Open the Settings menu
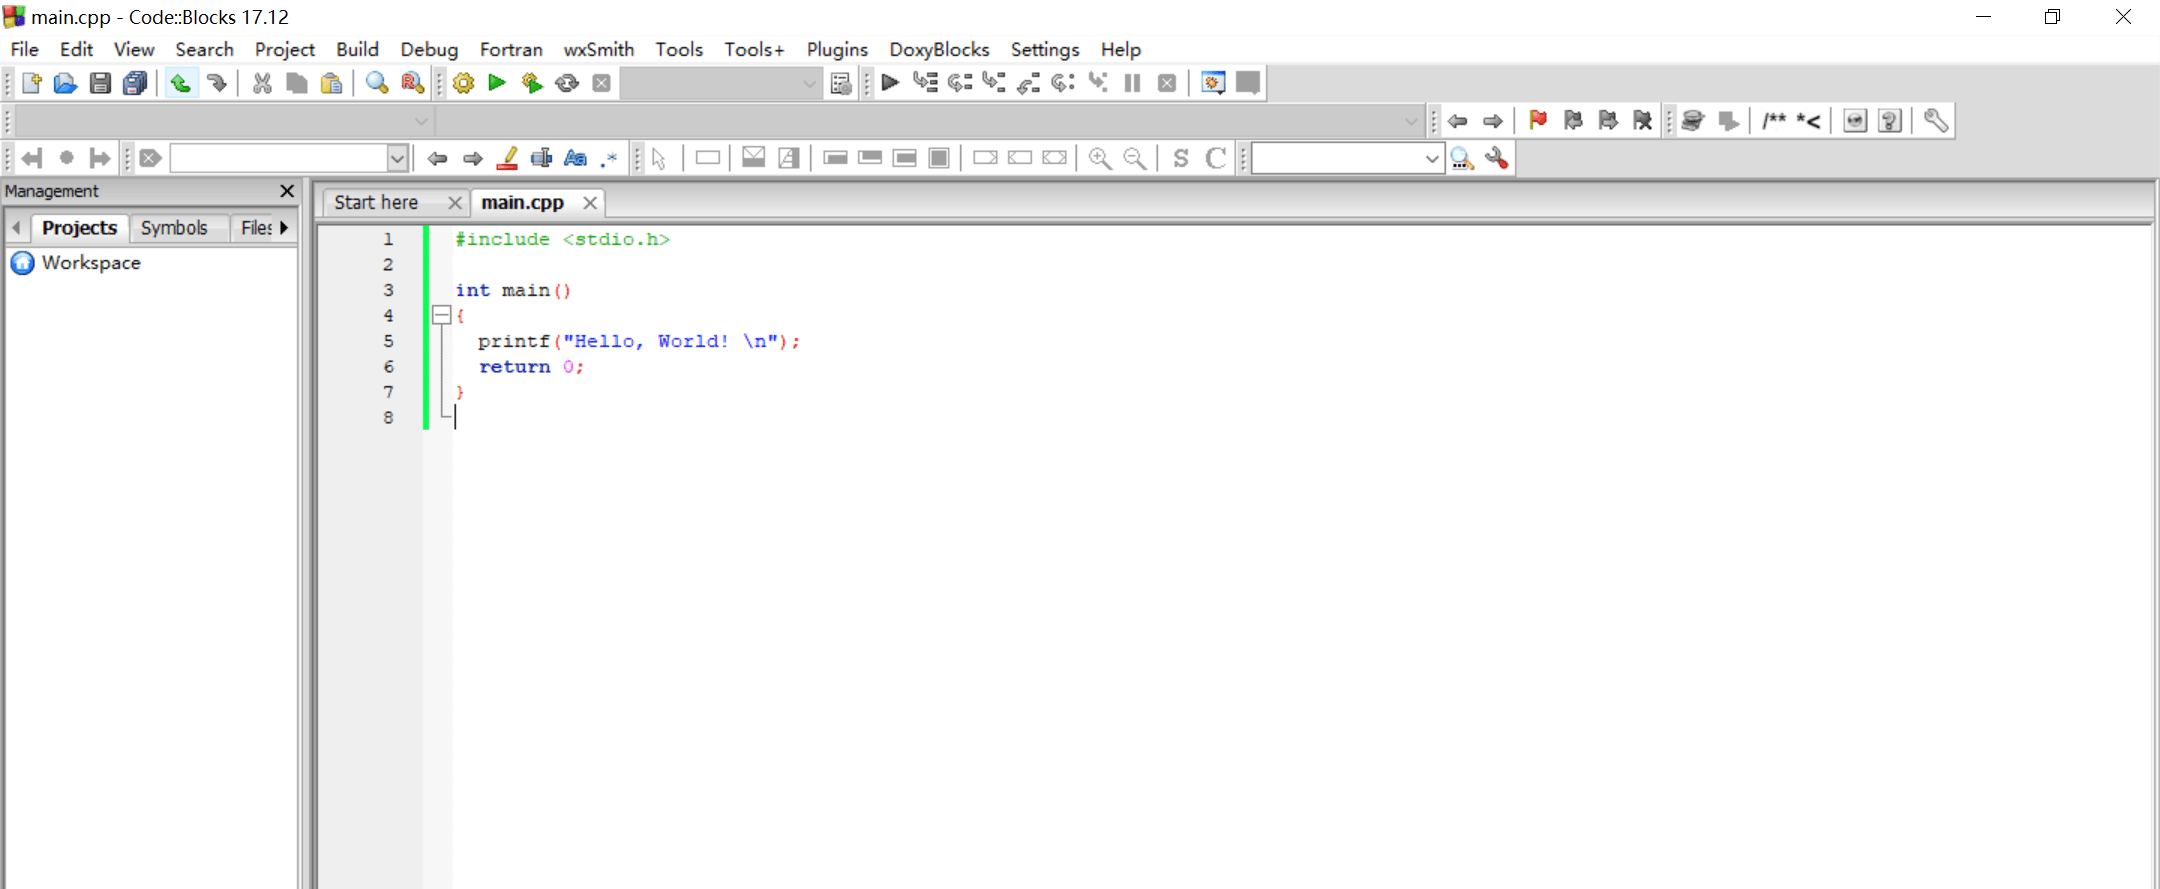 (1045, 49)
